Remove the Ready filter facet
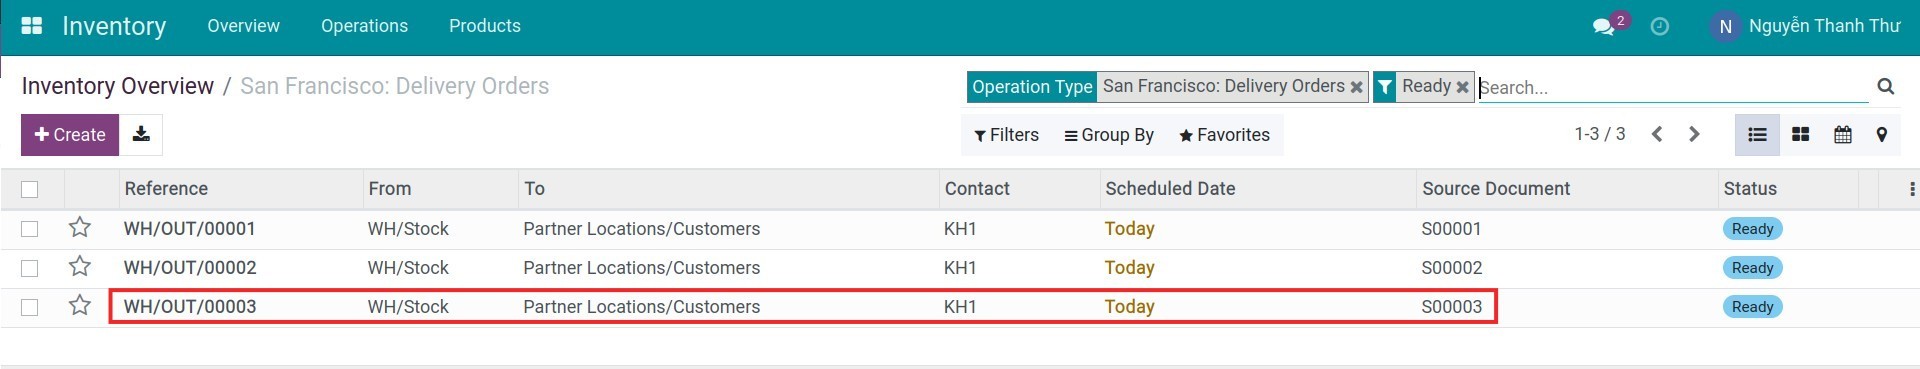1920x369 pixels. 1462,87
